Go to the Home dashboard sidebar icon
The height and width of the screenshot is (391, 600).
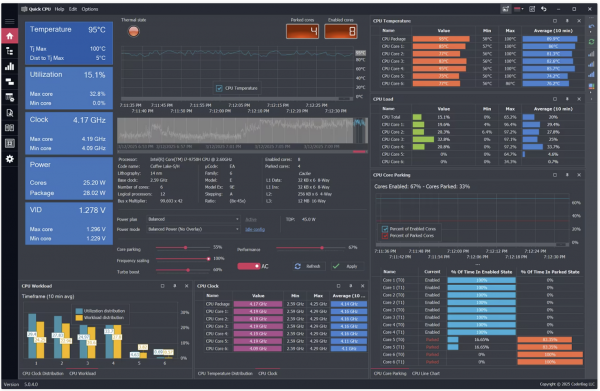pos(10,36)
